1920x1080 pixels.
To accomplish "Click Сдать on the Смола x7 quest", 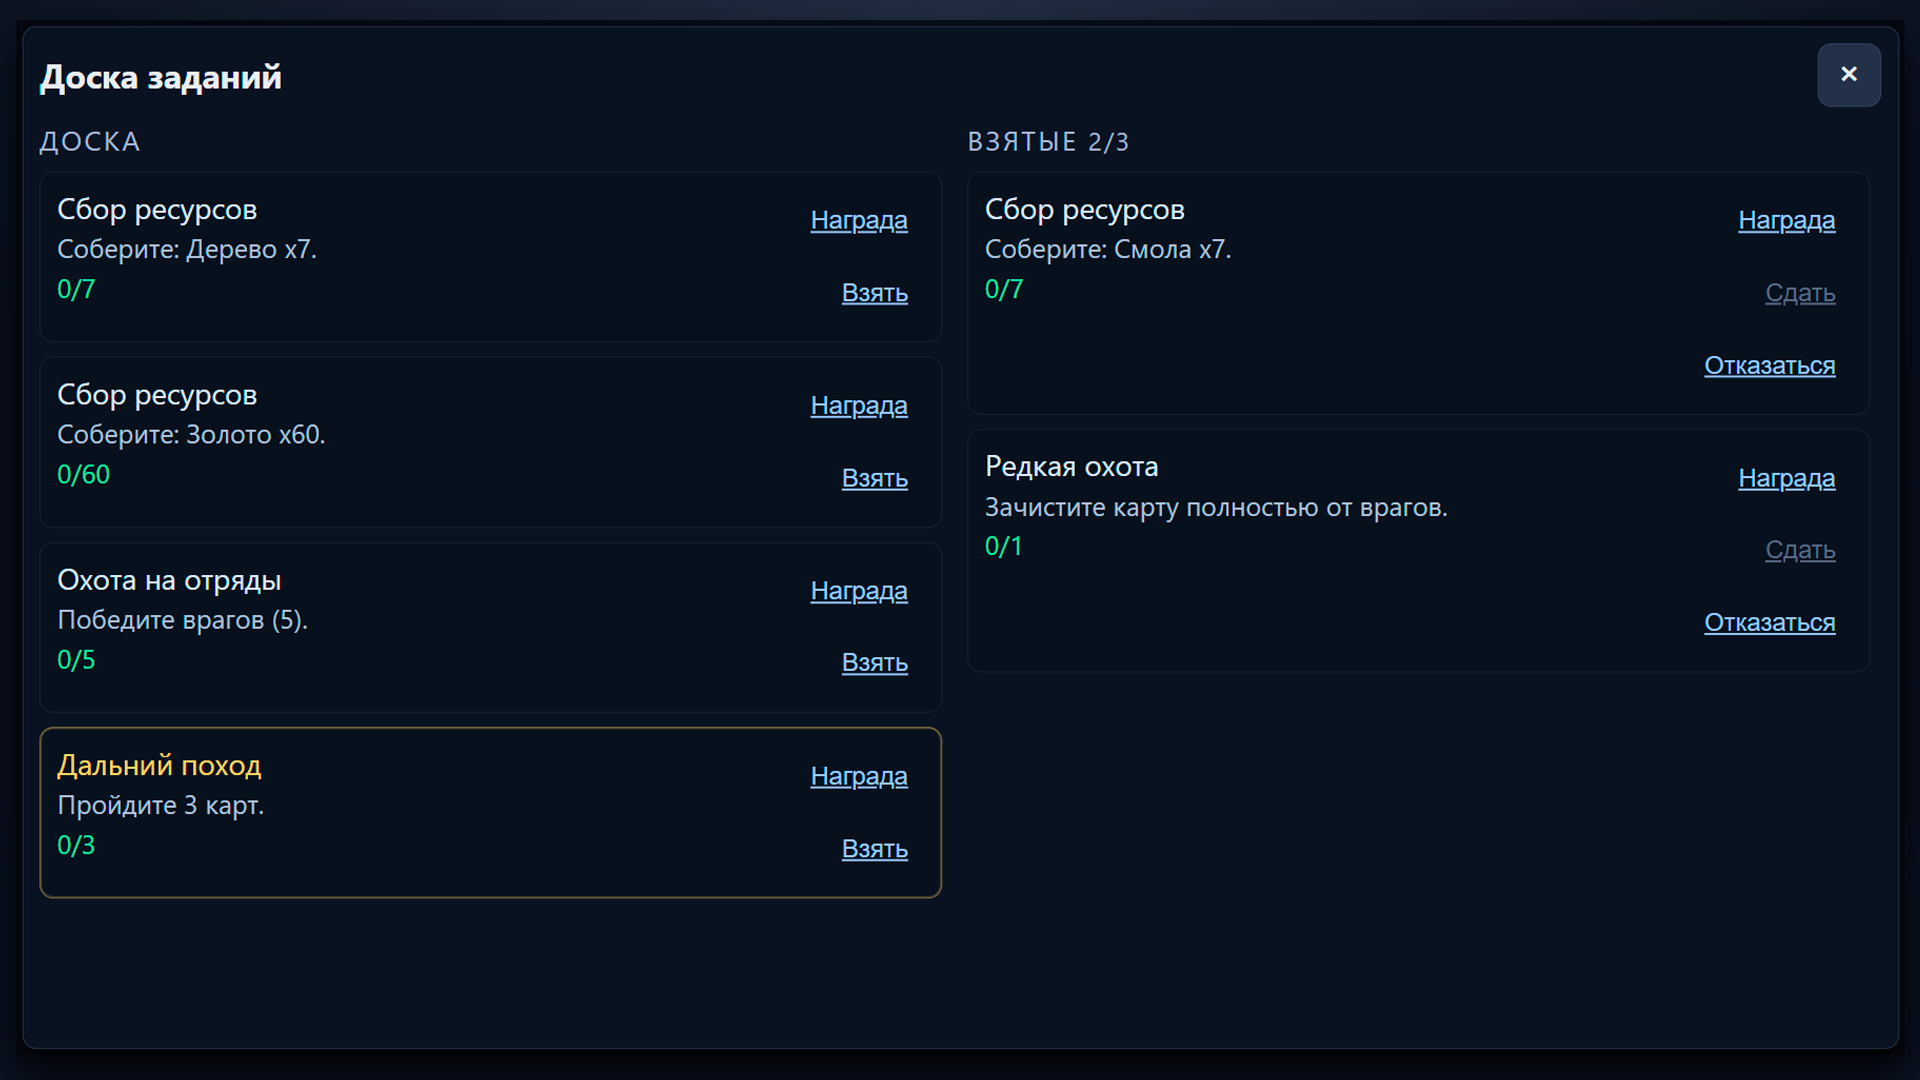I will (1799, 293).
